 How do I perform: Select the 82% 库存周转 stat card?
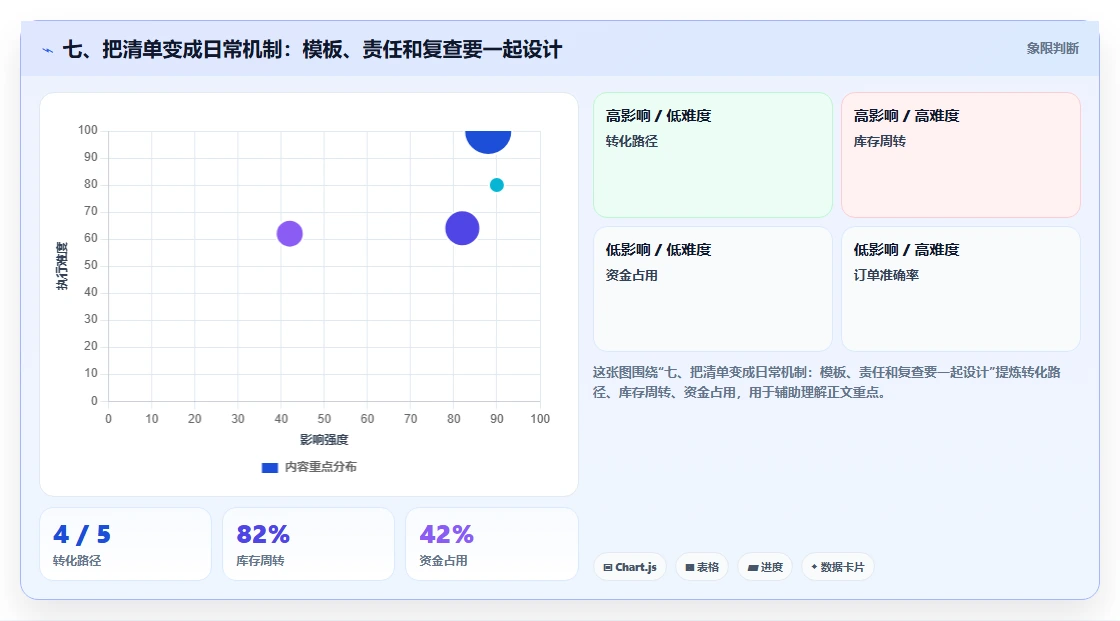309,544
